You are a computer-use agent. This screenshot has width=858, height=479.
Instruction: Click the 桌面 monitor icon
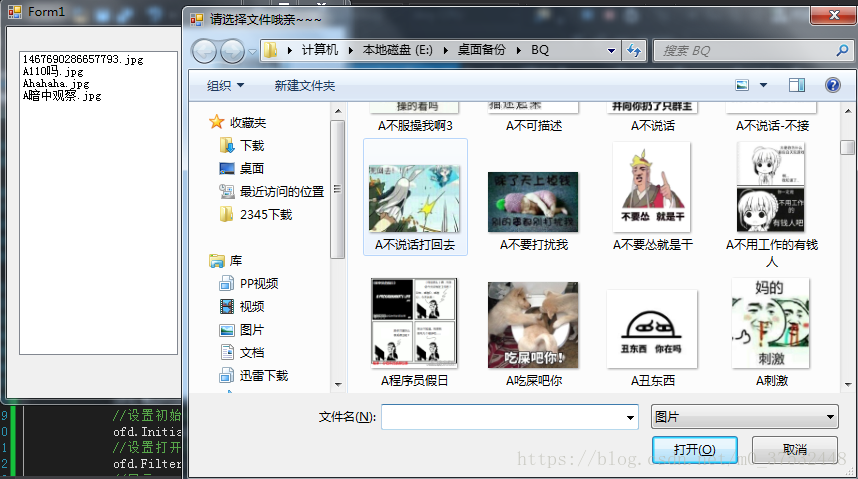(227, 169)
